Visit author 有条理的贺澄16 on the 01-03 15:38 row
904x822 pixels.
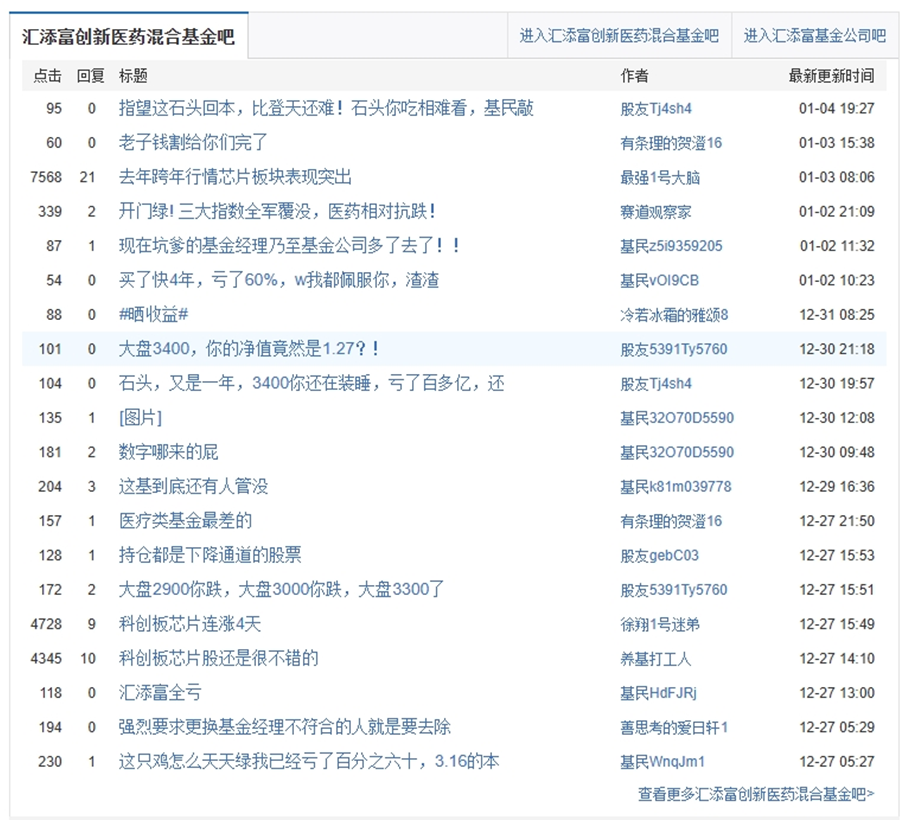671,143
